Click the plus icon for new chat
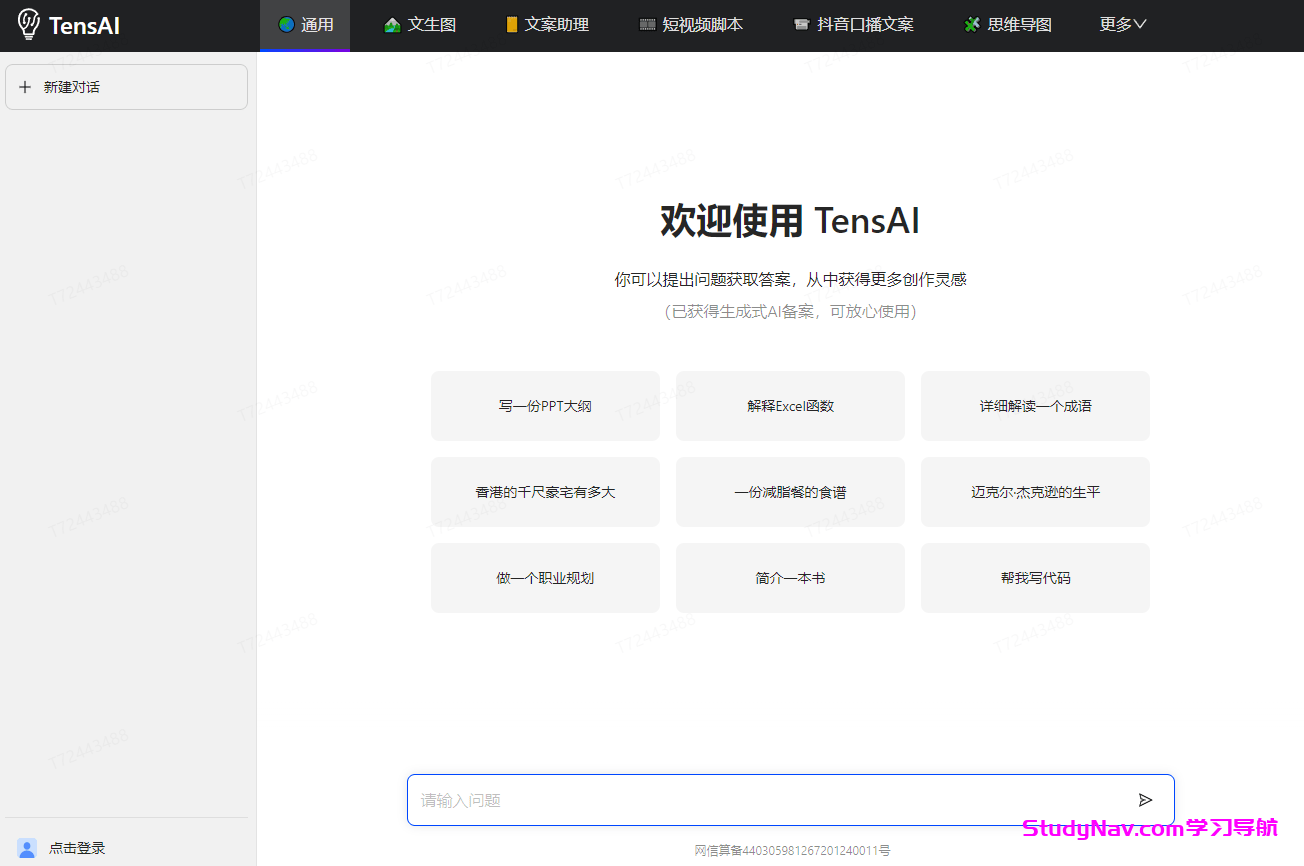Screen dimensions: 1304x866 [x=25, y=87]
